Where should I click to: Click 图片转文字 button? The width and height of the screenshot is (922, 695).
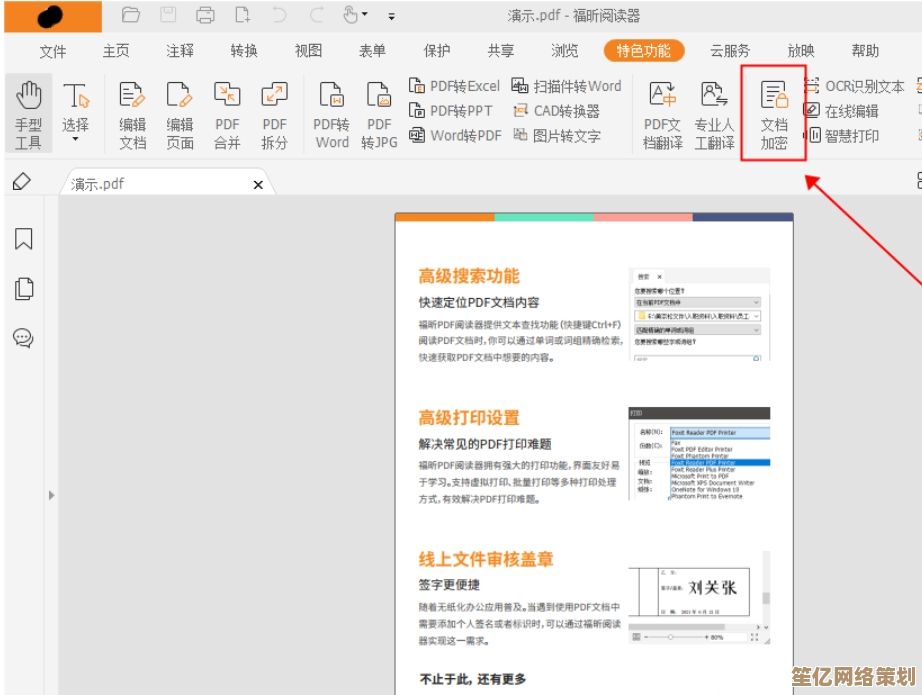(557, 135)
